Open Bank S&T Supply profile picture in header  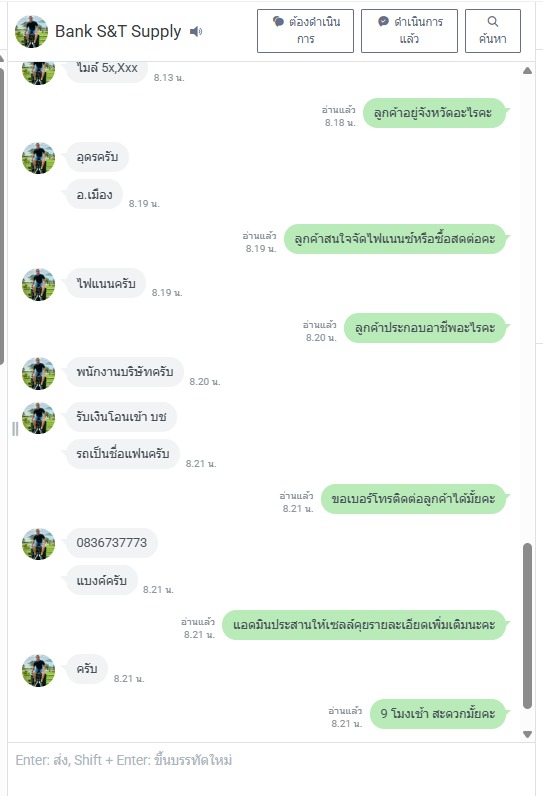point(31,31)
